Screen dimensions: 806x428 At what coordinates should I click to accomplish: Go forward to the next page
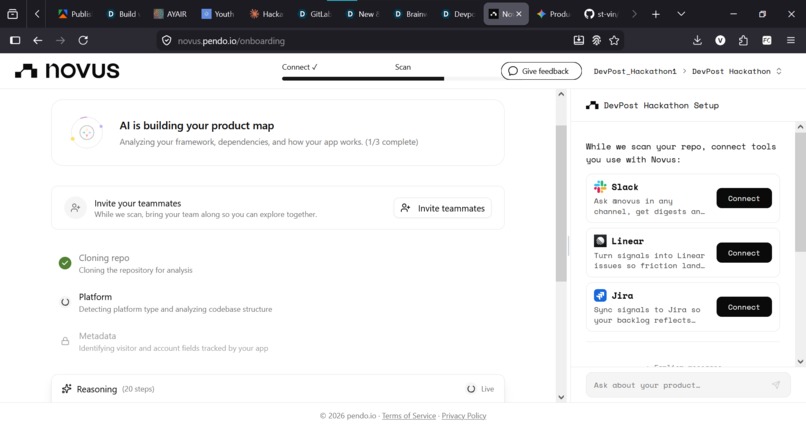coord(60,40)
